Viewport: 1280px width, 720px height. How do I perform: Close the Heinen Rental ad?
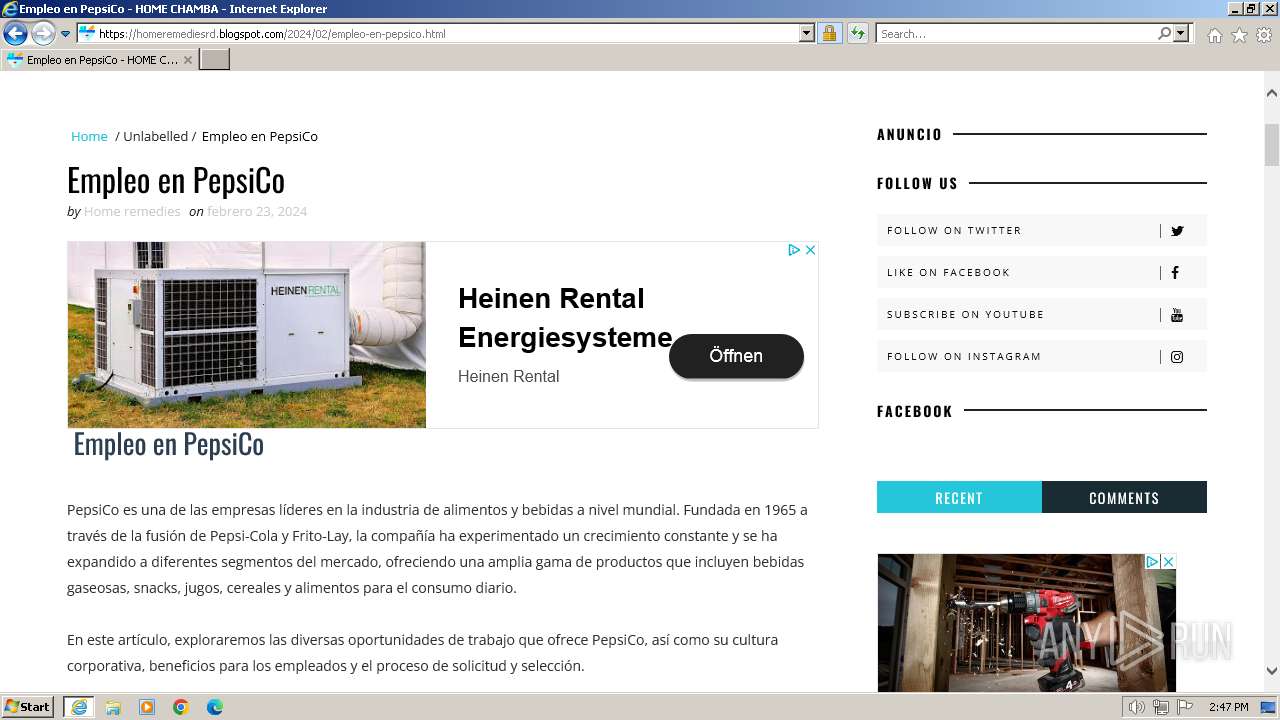810,250
